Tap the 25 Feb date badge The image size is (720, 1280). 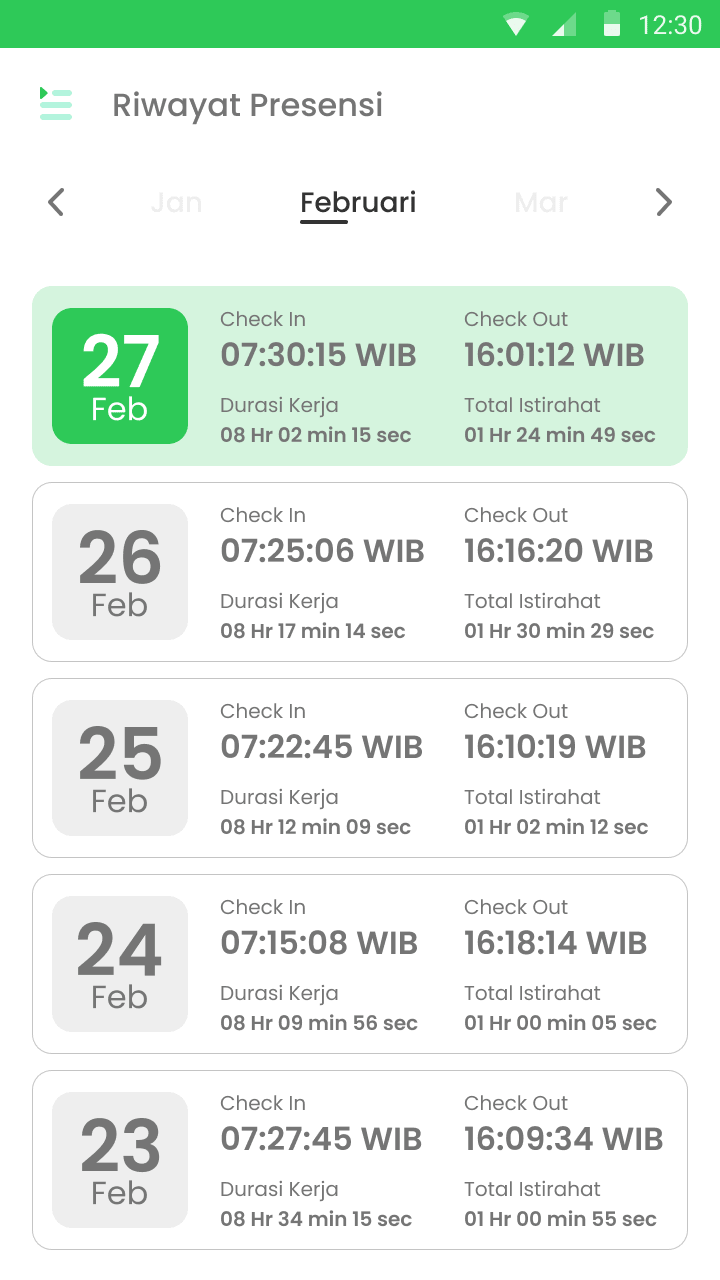tap(120, 768)
